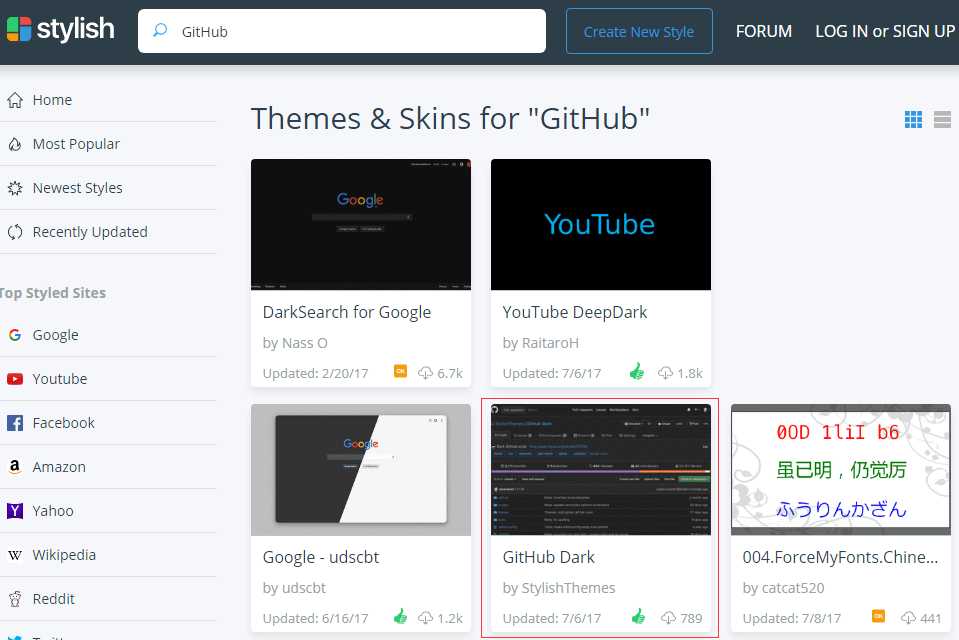Click the Google G icon
This screenshot has width=959, height=640.
(x=15, y=335)
